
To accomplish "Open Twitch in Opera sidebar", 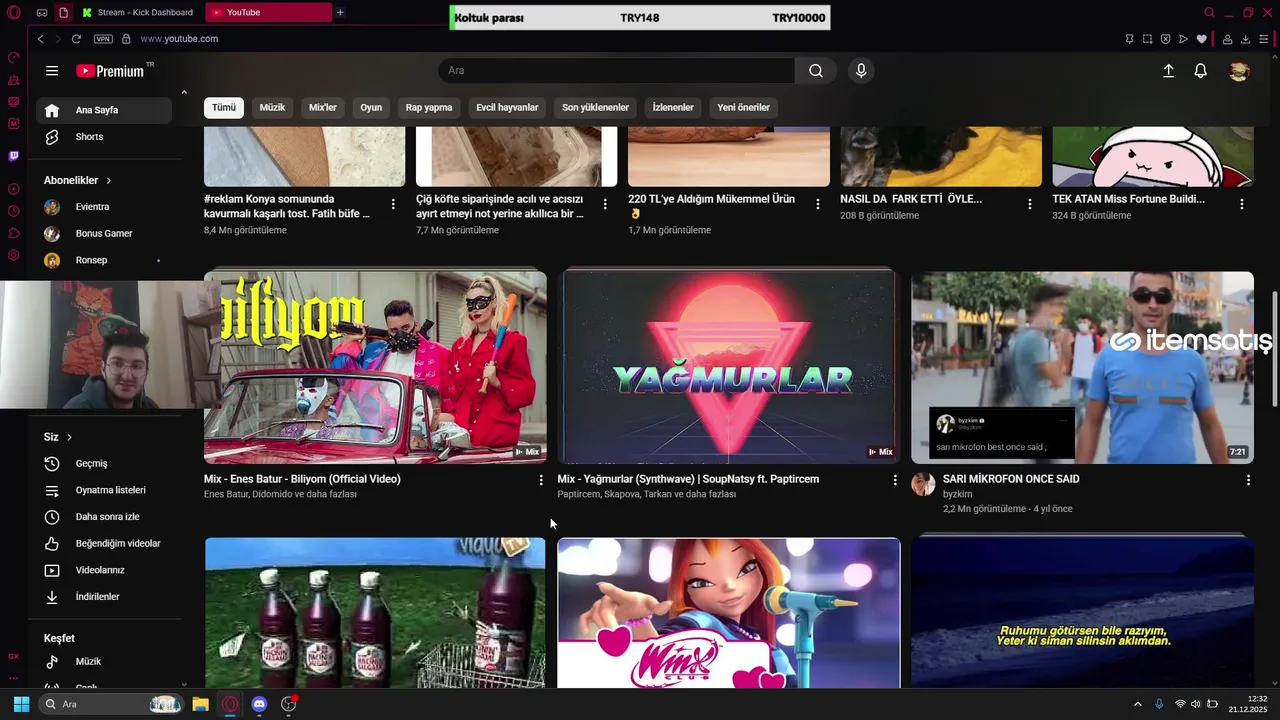I will 13,156.
